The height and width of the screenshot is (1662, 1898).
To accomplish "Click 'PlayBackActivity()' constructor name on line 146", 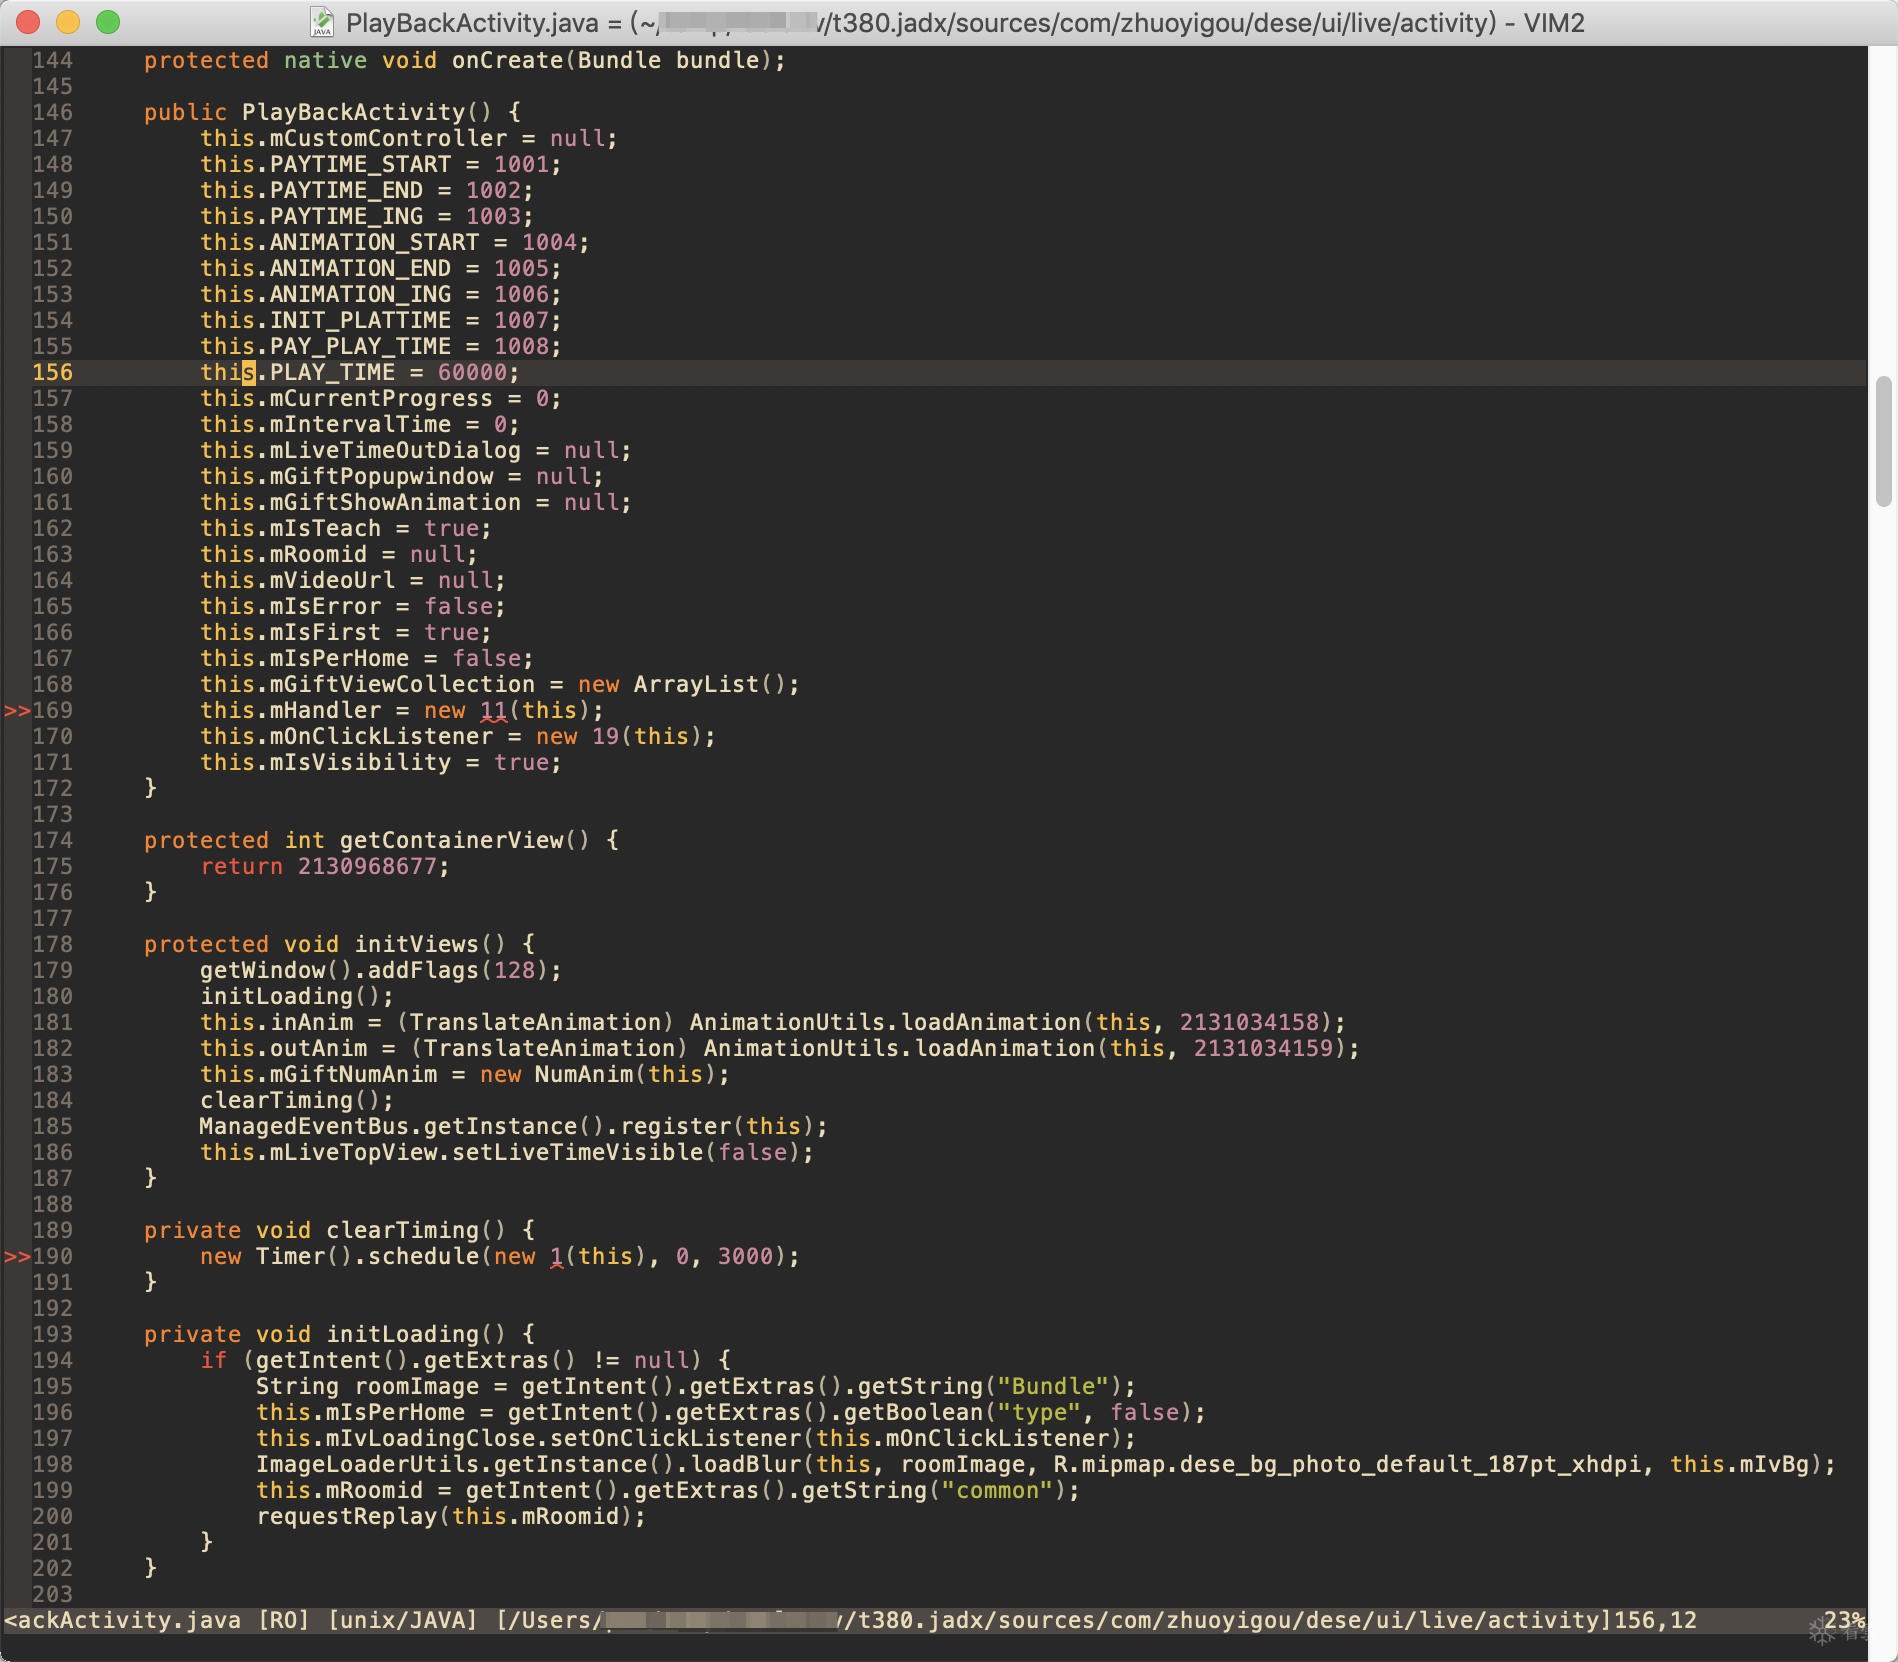I will pos(367,113).
